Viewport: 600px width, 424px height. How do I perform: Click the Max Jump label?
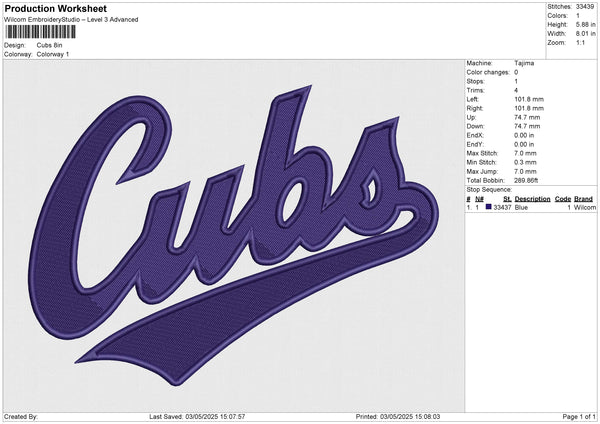(482, 171)
